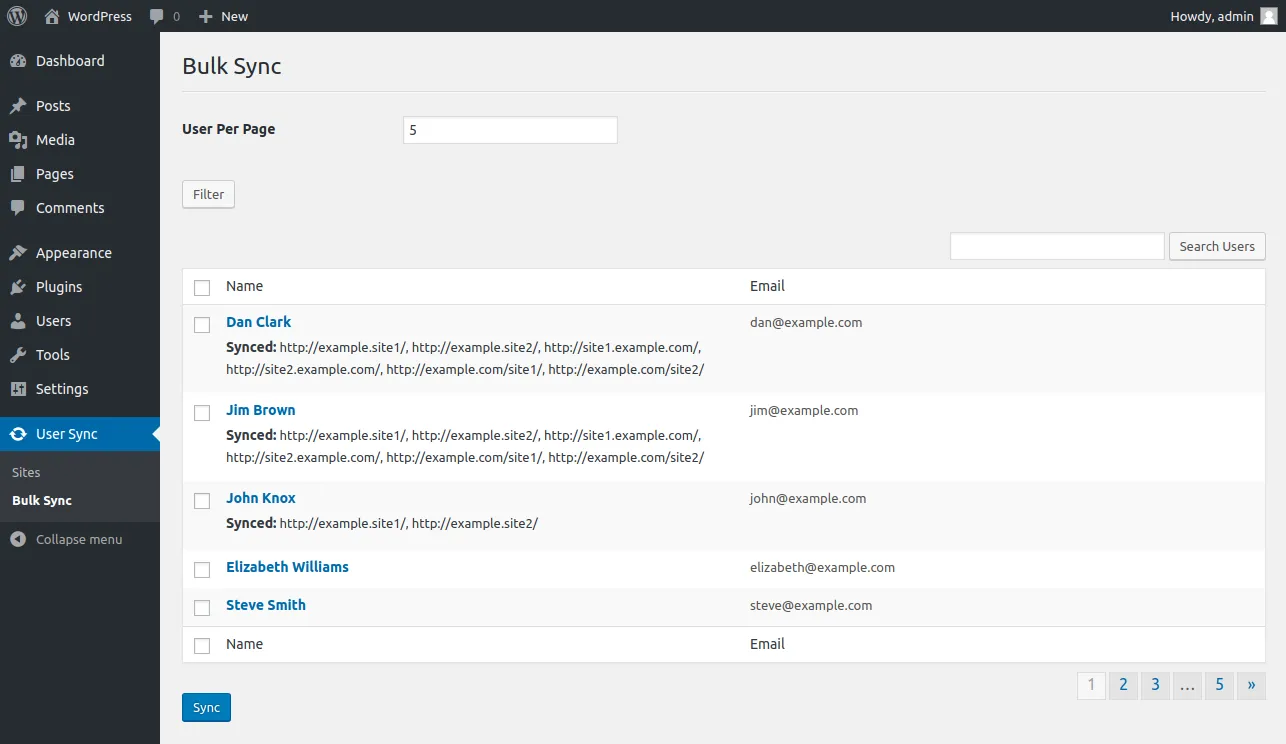The height and width of the screenshot is (744, 1286).
Task: Click the Search Users button
Action: 1217,246
